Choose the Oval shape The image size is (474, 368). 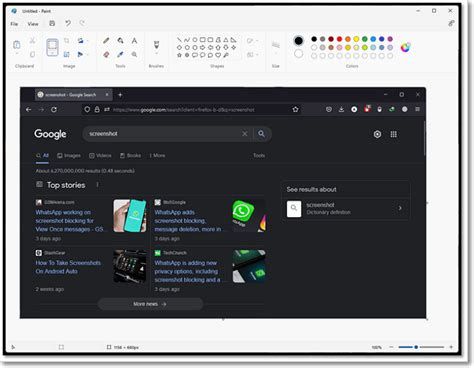[x=195, y=40]
